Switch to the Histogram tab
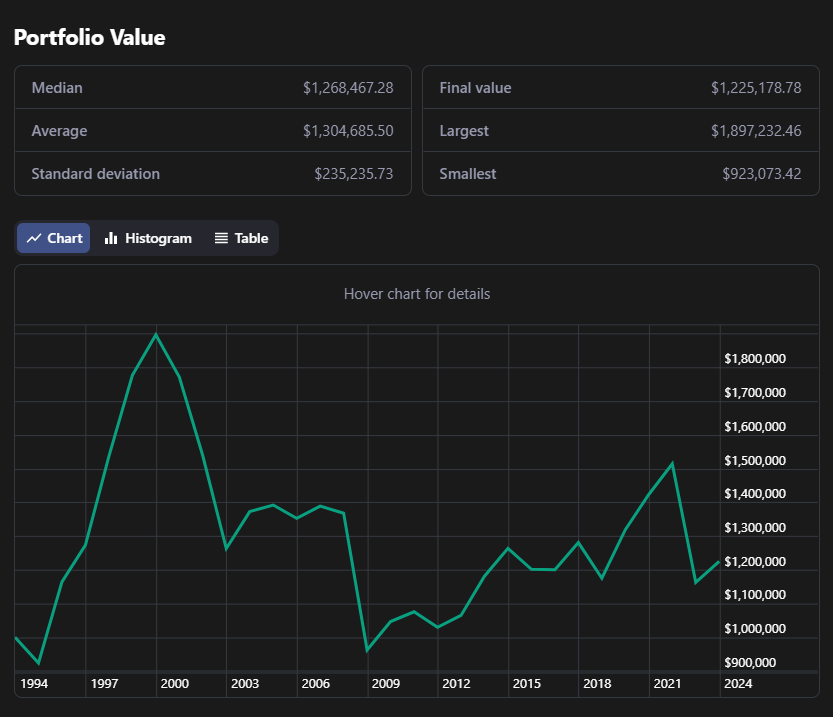This screenshot has height=717, width=833. pos(148,238)
